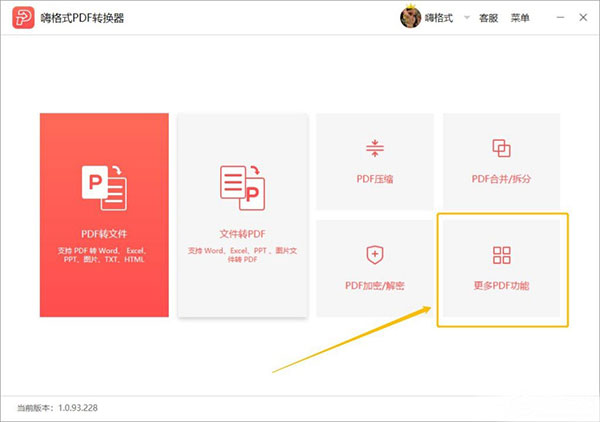
Task: Open the 菜单 menu in the title bar
Action: point(520,18)
